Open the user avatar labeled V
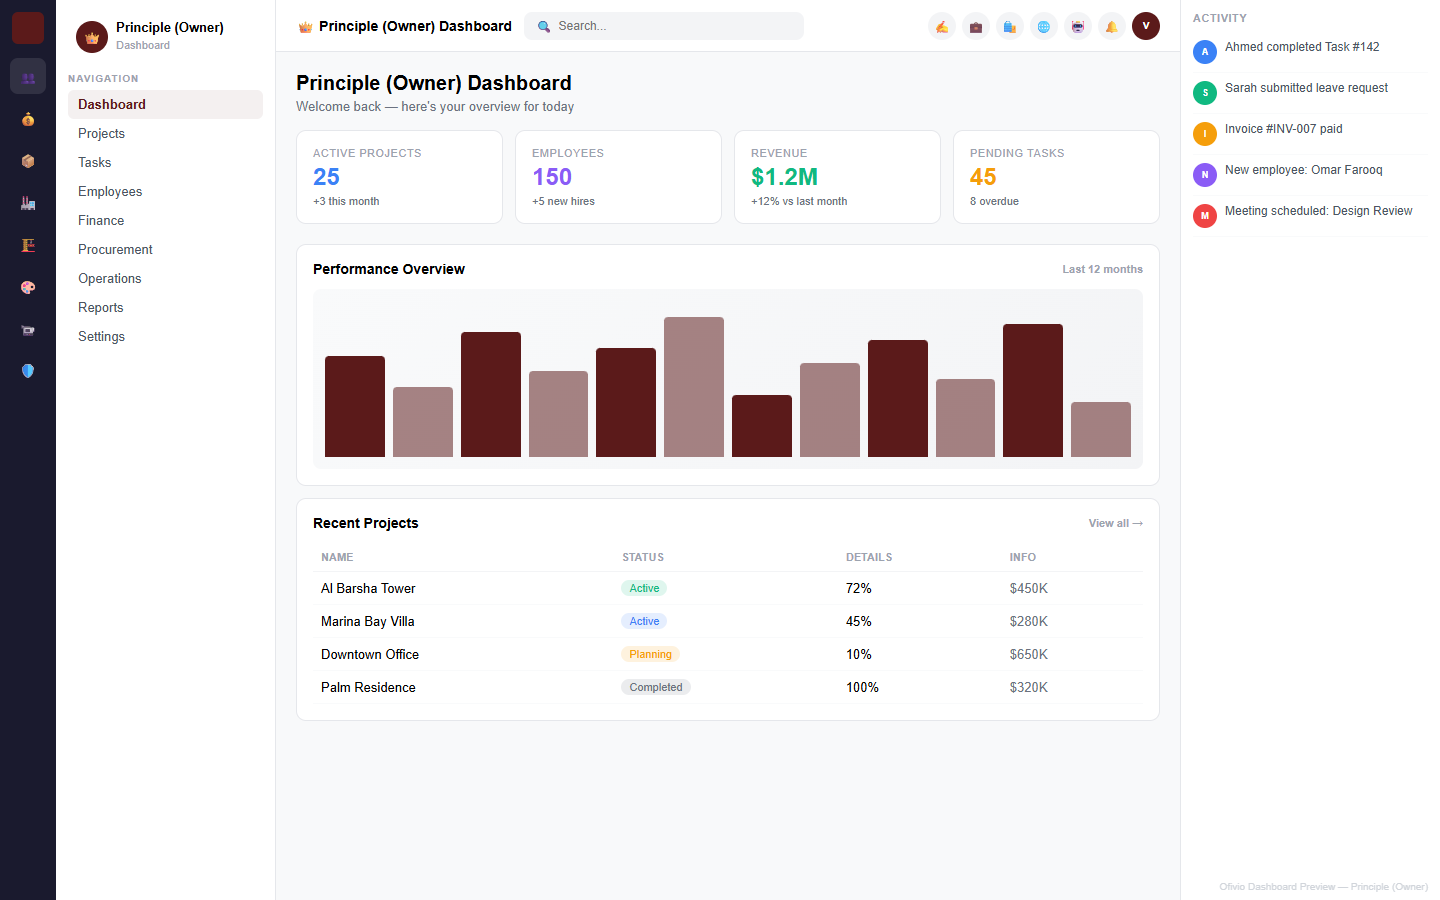 click(x=1146, y=26)
